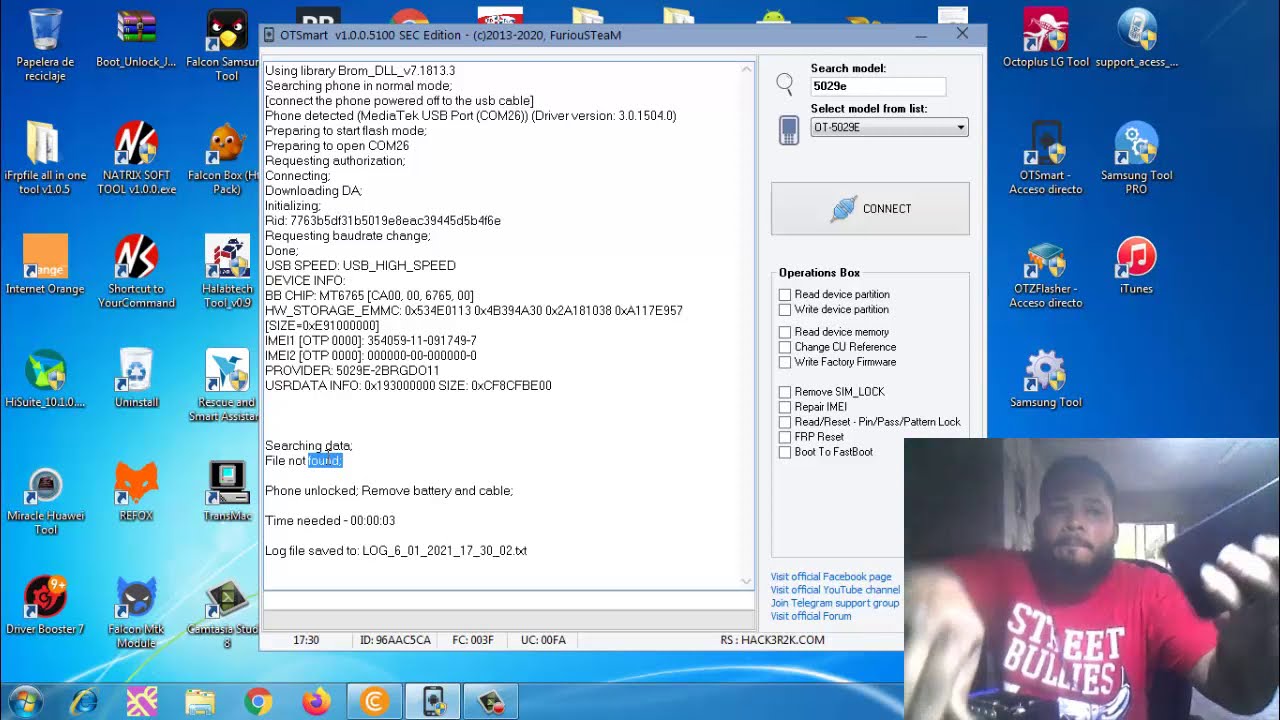
Task: Launch Octoplus LG Tool shortcut
Action: [1046, 38]
